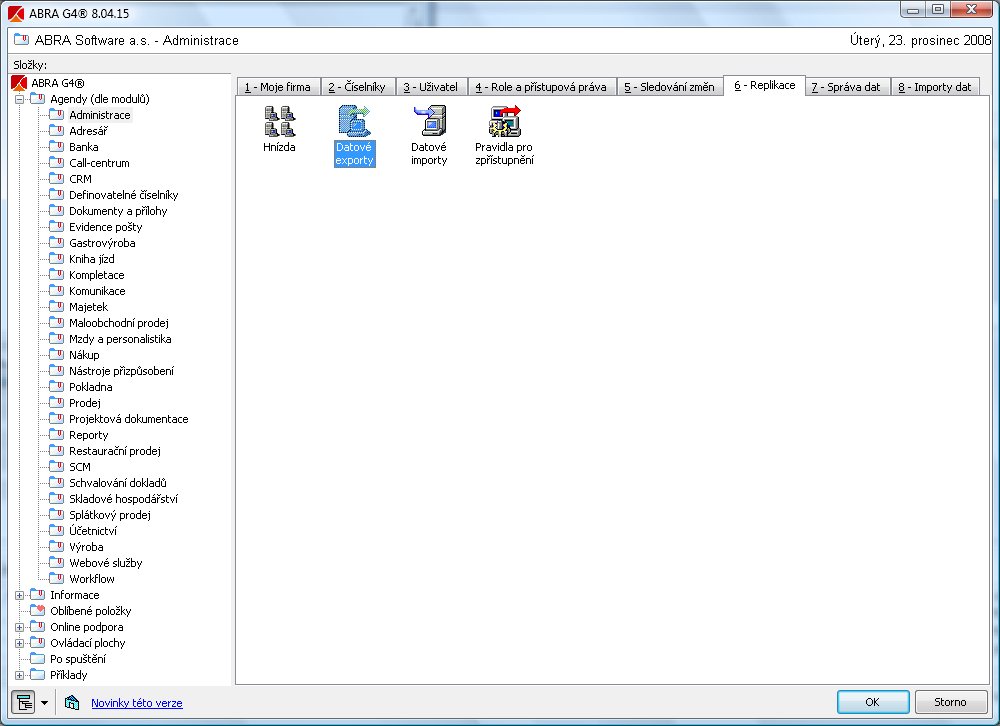
Task: Open the 3 - Uživatel tab
Action: [430, 87]
